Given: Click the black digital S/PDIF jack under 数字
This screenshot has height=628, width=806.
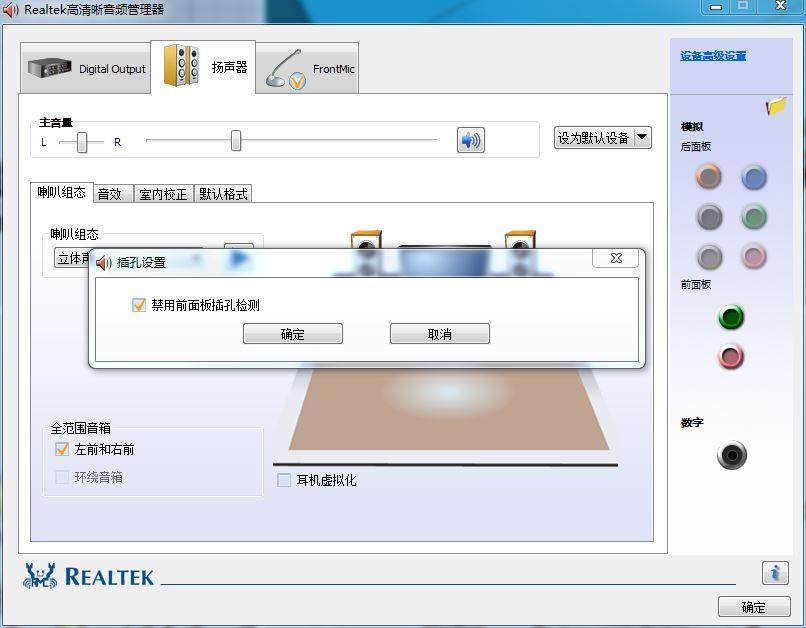Looking at the screenshot, I should pyautogui.click(x=731, y=455).
